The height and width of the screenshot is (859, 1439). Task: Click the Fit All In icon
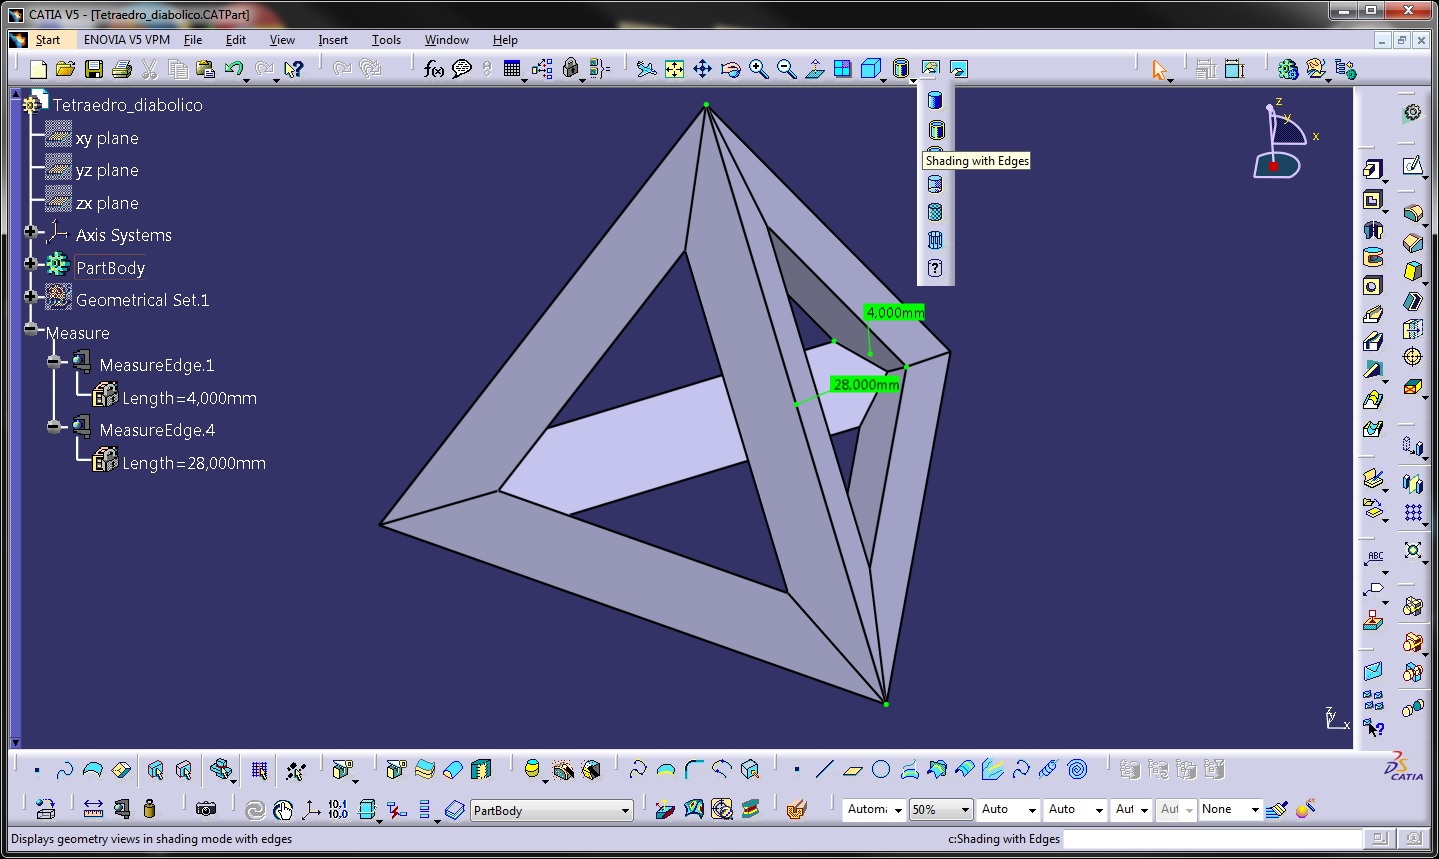tap(675, 69)
